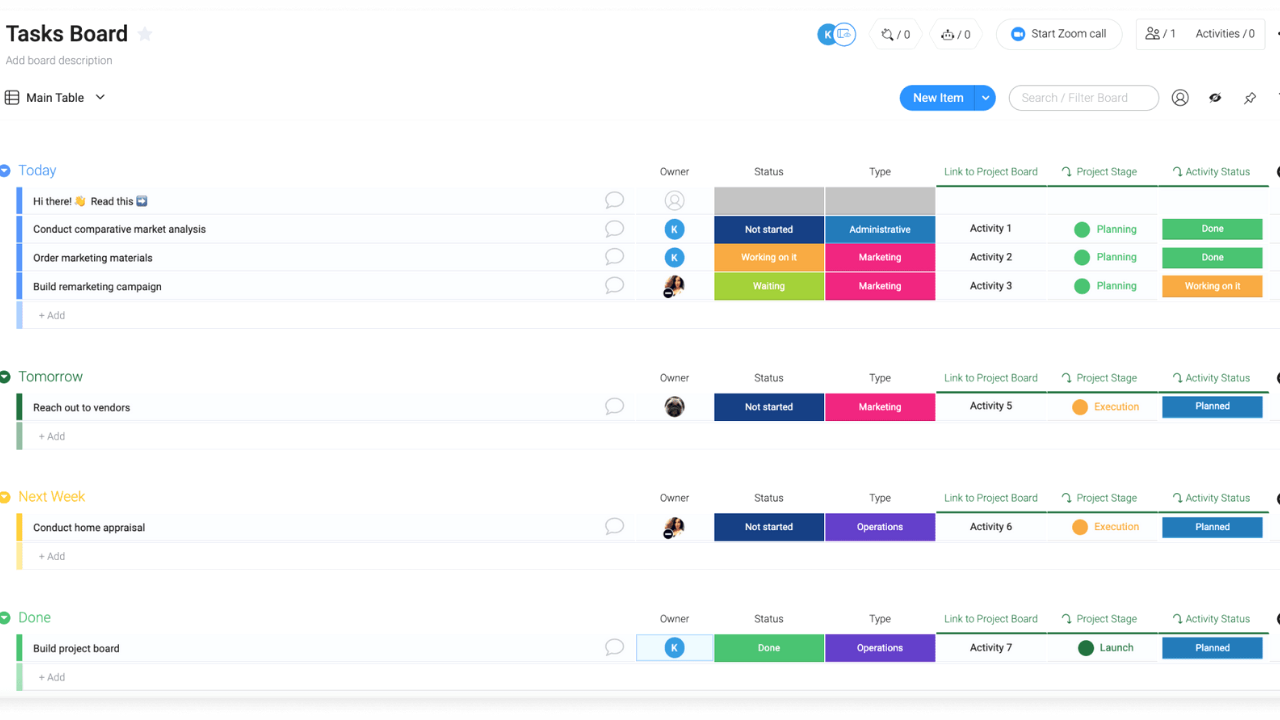Screen dimensions: 1280x720
Task: Open the New Item dropdown arrow
Action: 986,98
